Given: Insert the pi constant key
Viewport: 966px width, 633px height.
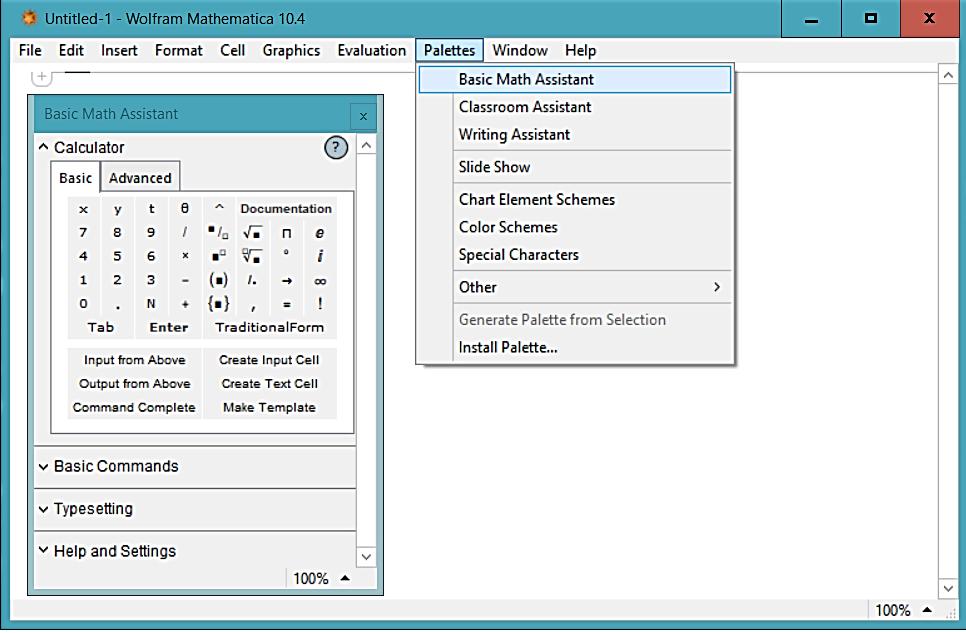Looking at the screenshot, I should 286,232.
